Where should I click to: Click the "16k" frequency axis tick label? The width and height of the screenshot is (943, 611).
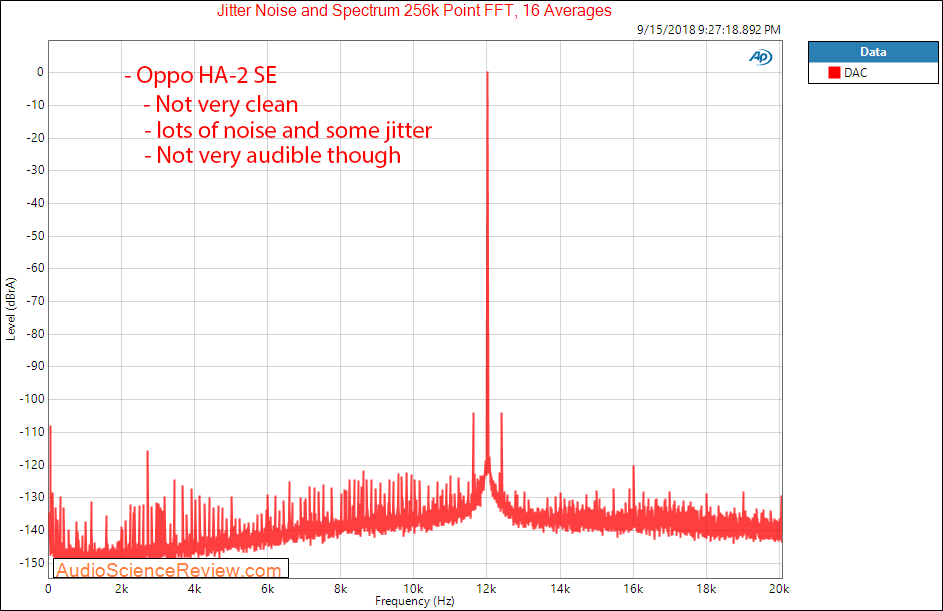point(633,589)
